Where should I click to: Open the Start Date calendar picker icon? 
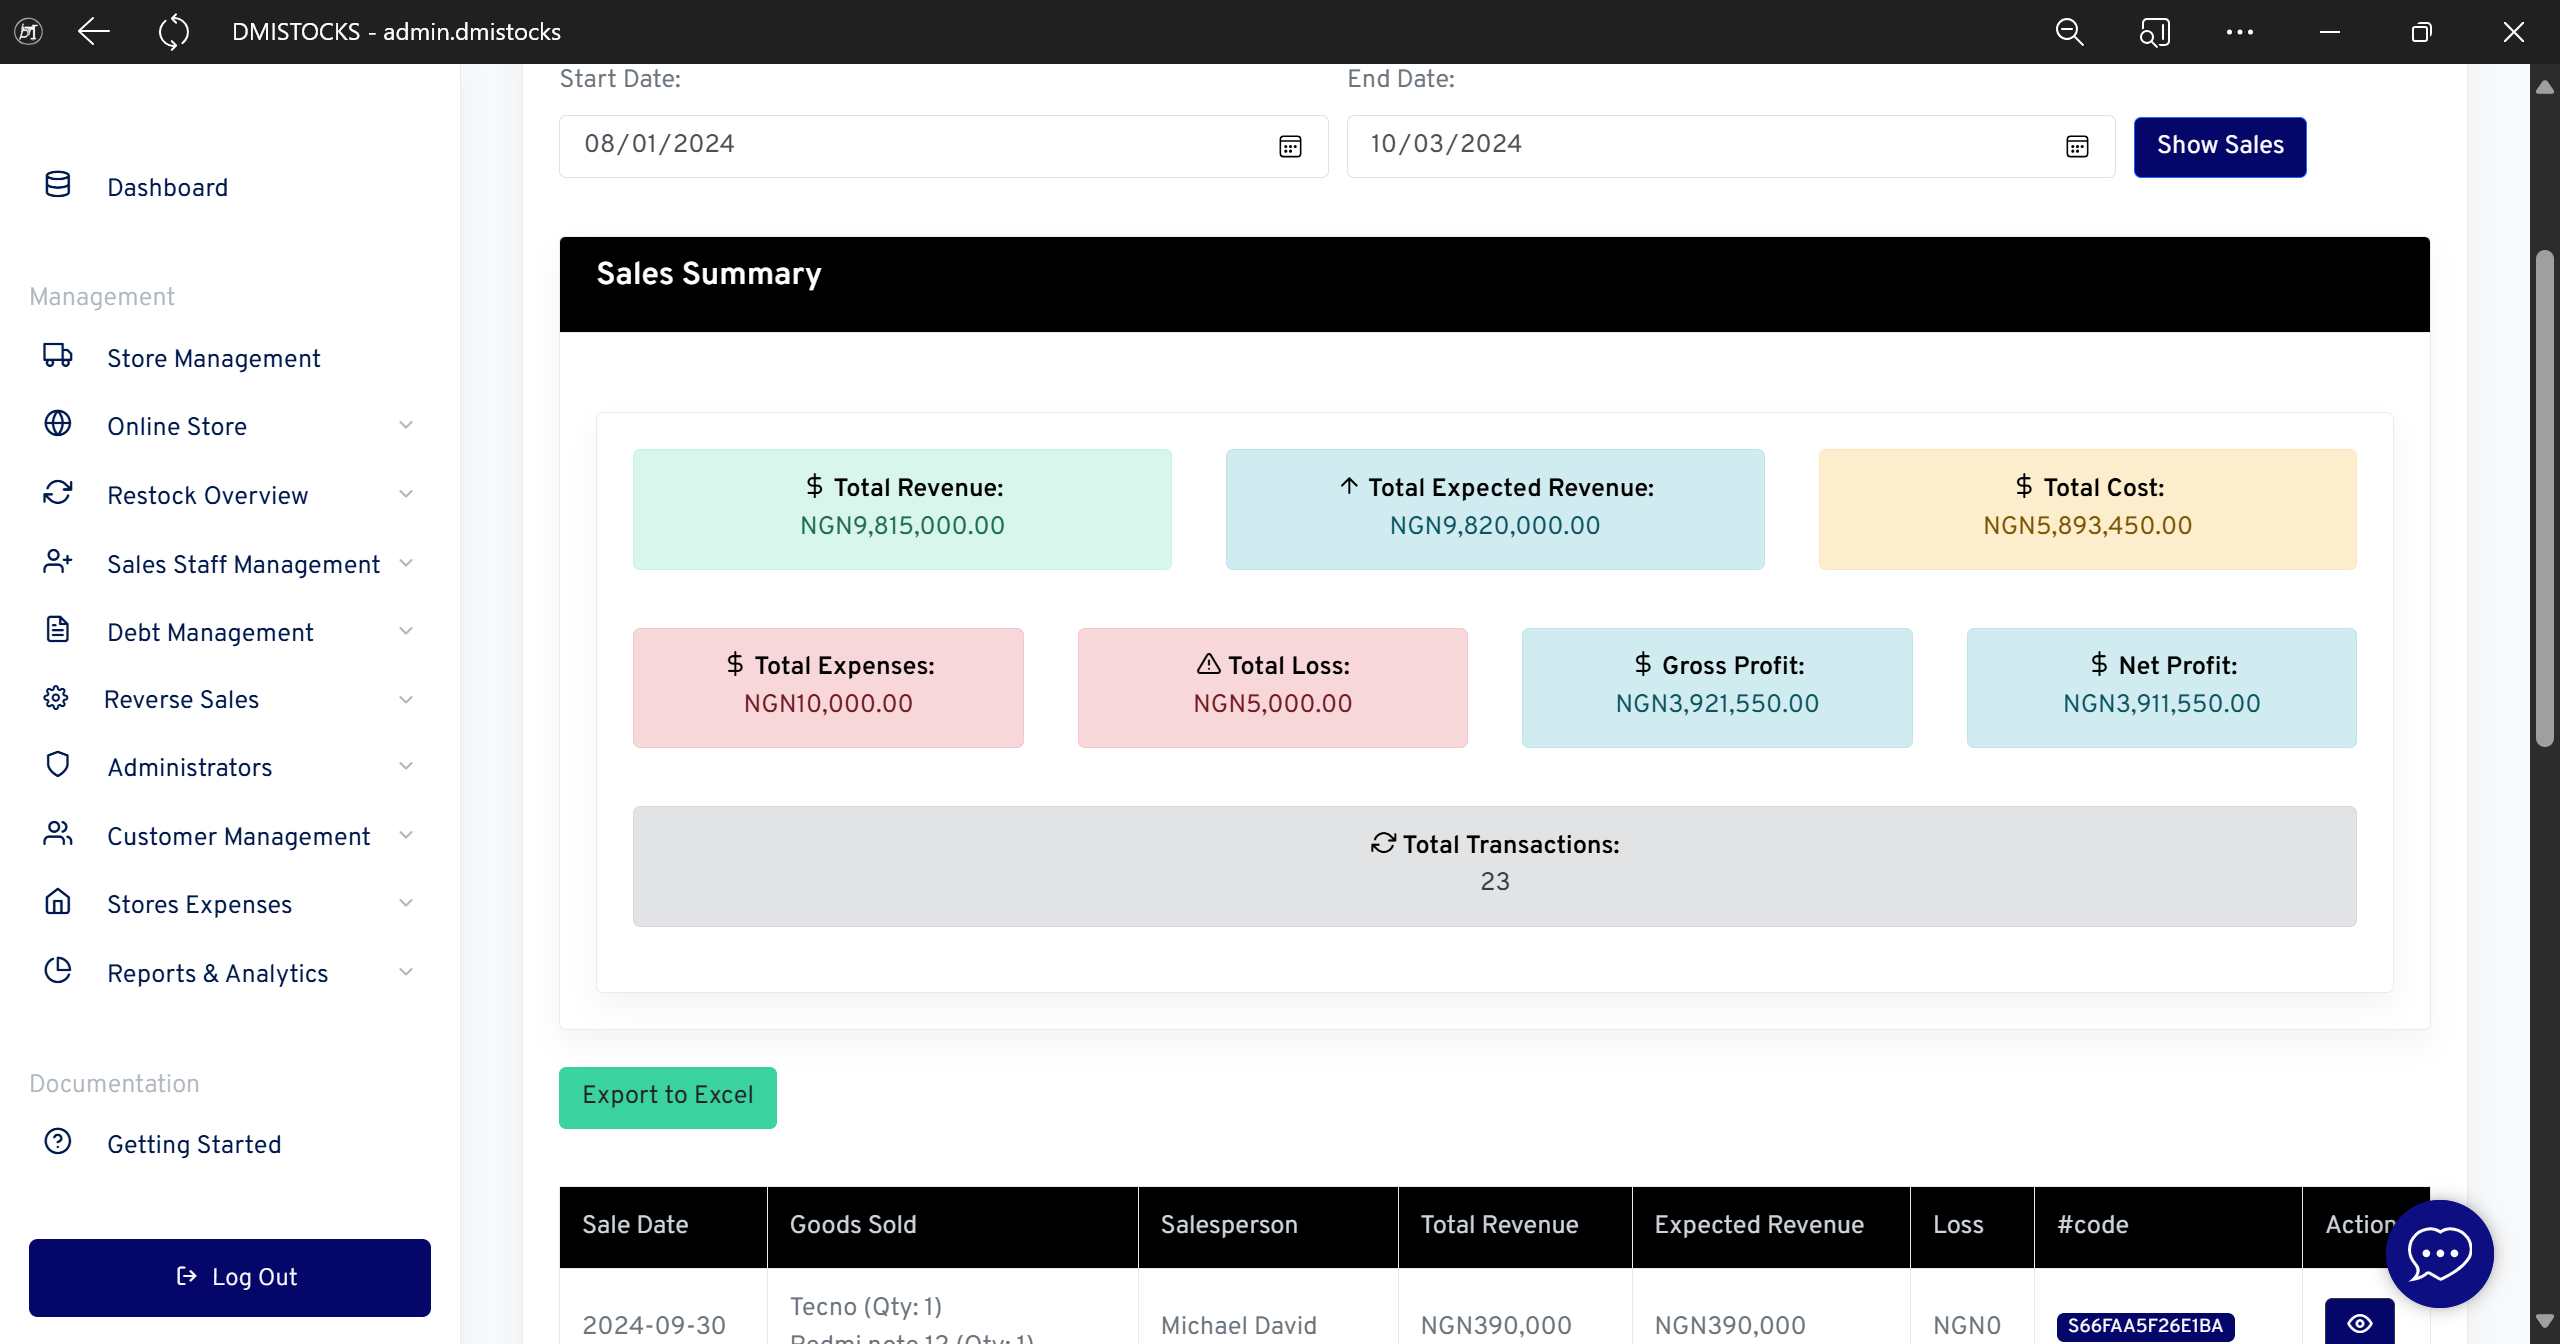[x=1290, y=147]
